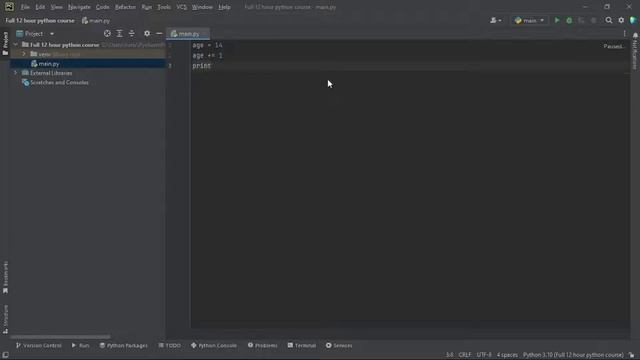Click the 'print' text on line 3
Image resolution: width=640 pixels, height=360 pixels.
tap(202, 66)
